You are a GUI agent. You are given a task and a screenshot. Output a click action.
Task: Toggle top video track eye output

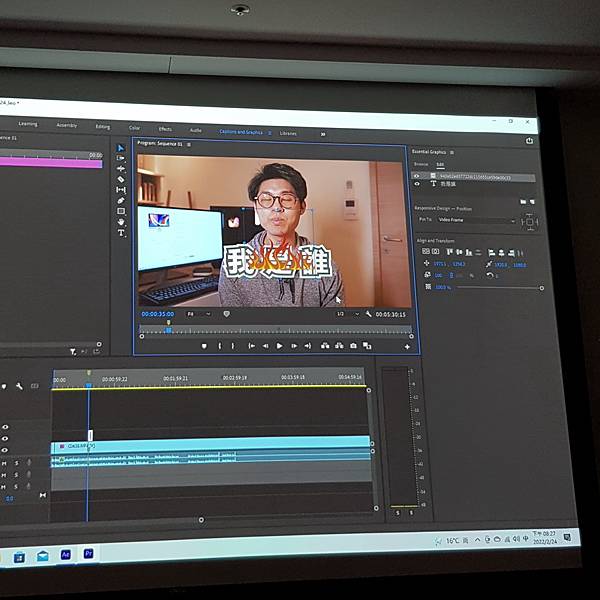(x=5, y=427)
